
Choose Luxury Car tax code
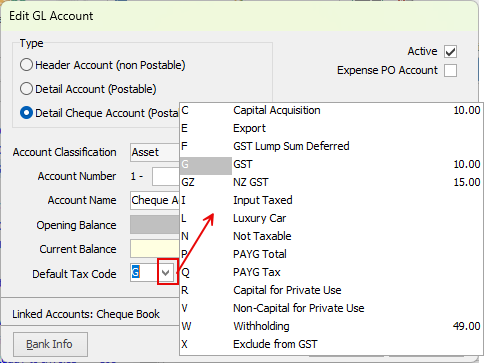(x=331, y=218)
